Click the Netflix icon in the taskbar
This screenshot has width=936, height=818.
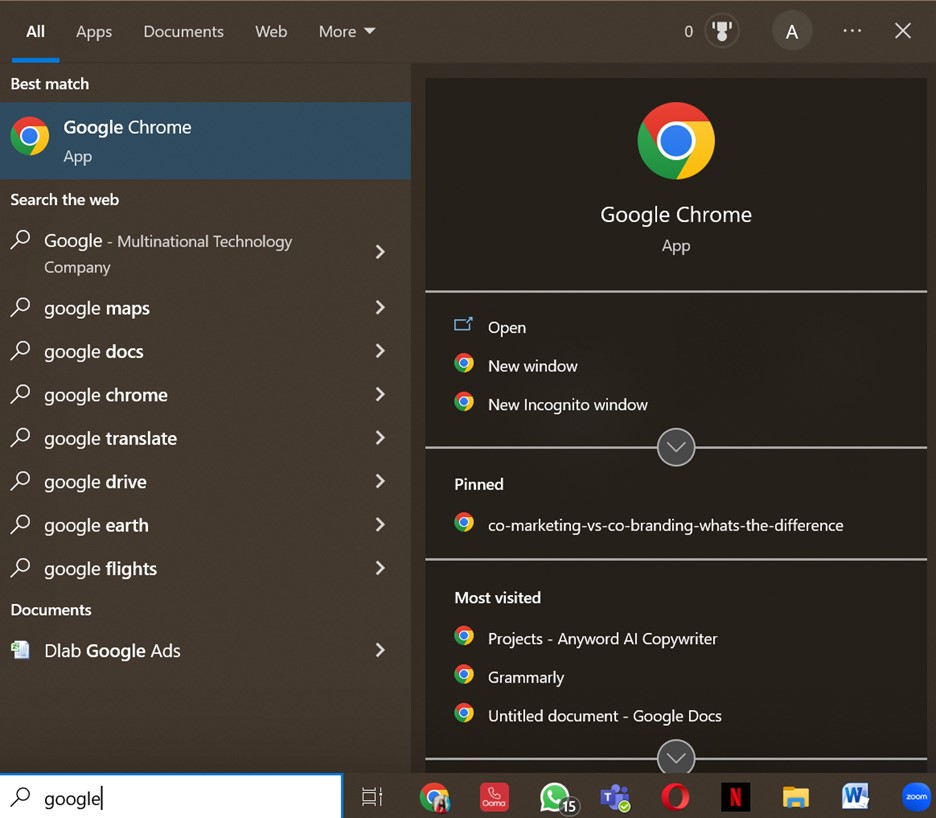click(735, 796)
